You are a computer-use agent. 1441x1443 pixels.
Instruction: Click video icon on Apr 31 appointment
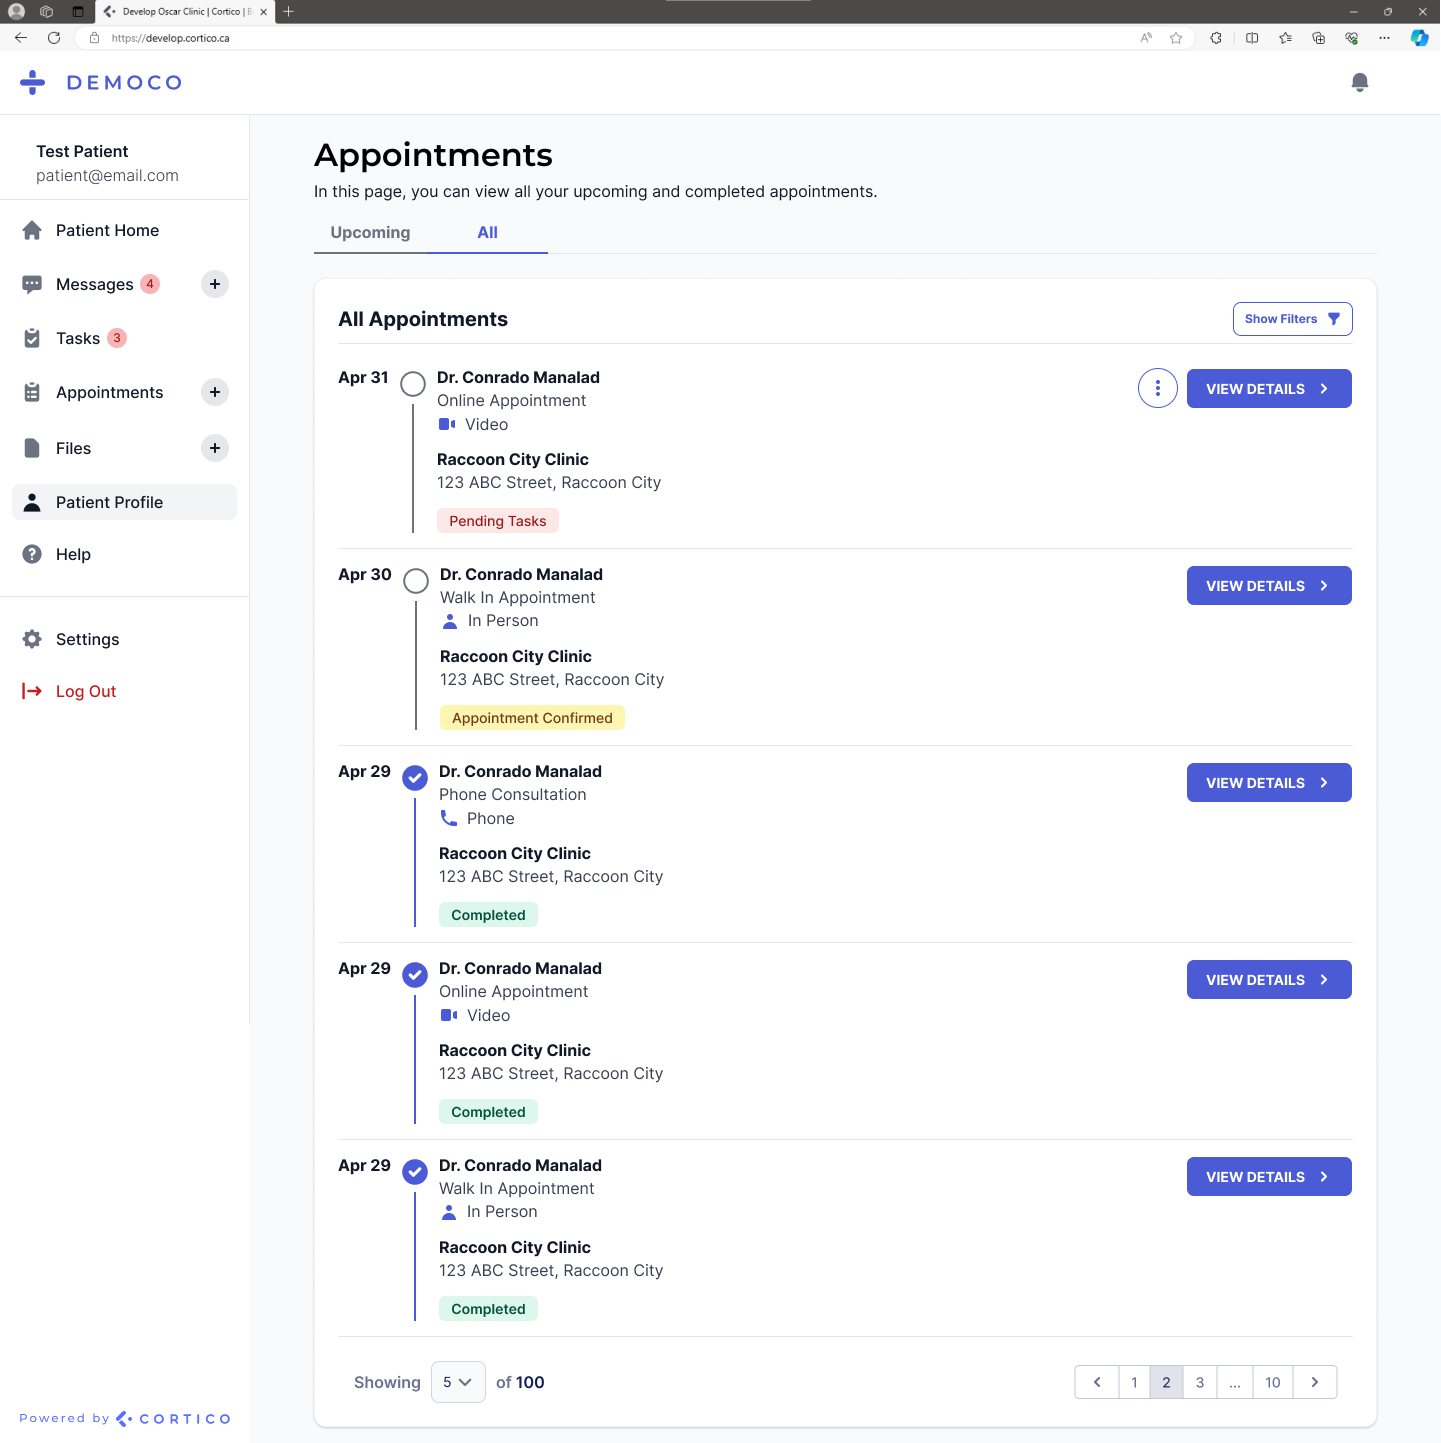[x=447, y=424]
